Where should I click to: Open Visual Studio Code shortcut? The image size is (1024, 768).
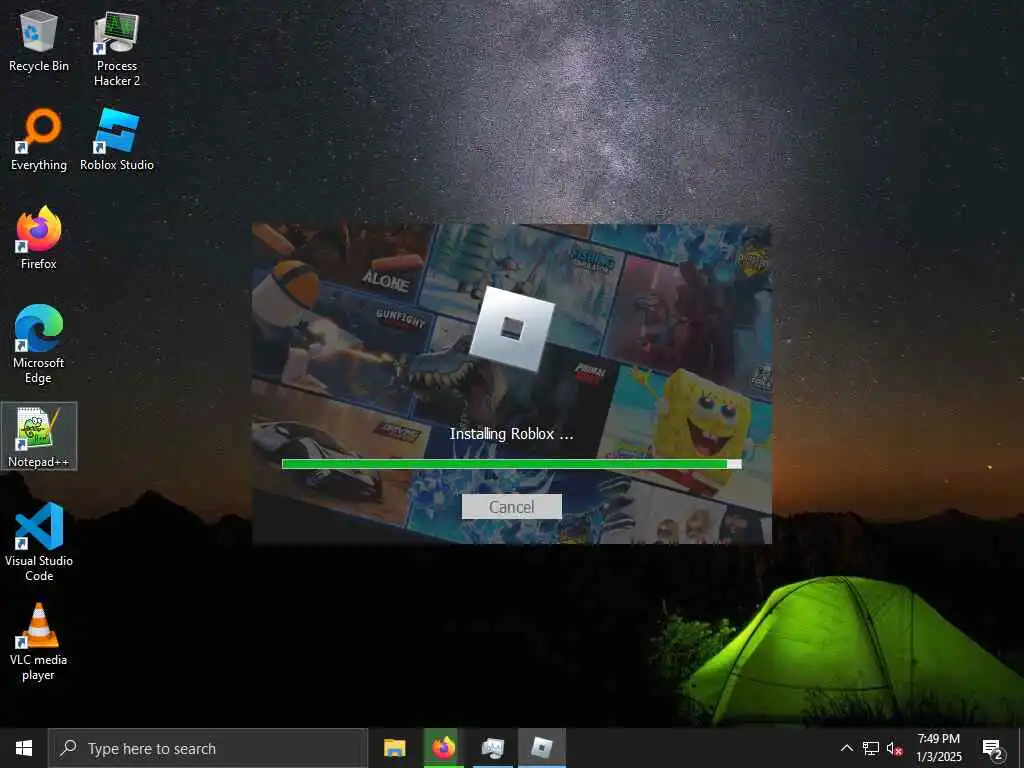[x=39, y=541]
